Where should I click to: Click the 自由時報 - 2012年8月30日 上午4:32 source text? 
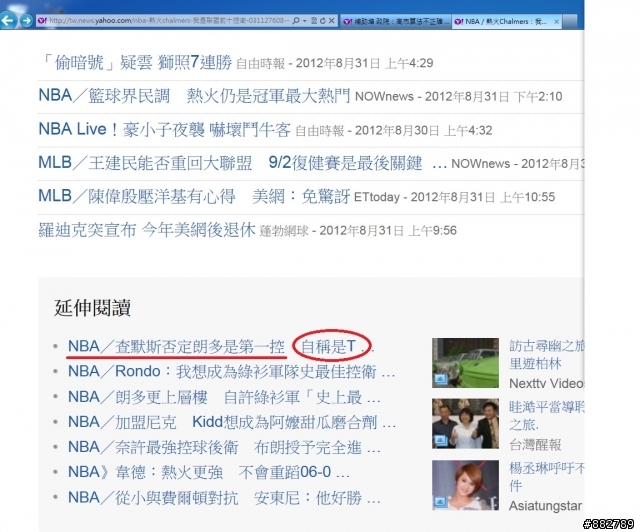tap(394, 131)
